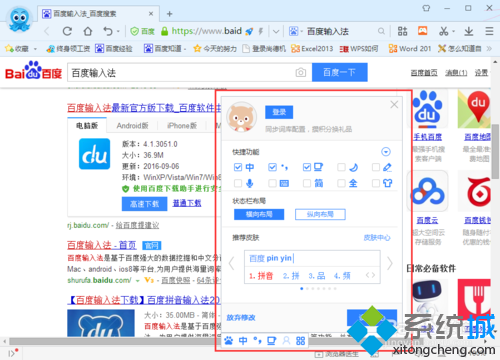The width and height of the screenshot is (500, 360).
Task: Open the grid toolbox icon on the IME bar
Action: (300, 341)
